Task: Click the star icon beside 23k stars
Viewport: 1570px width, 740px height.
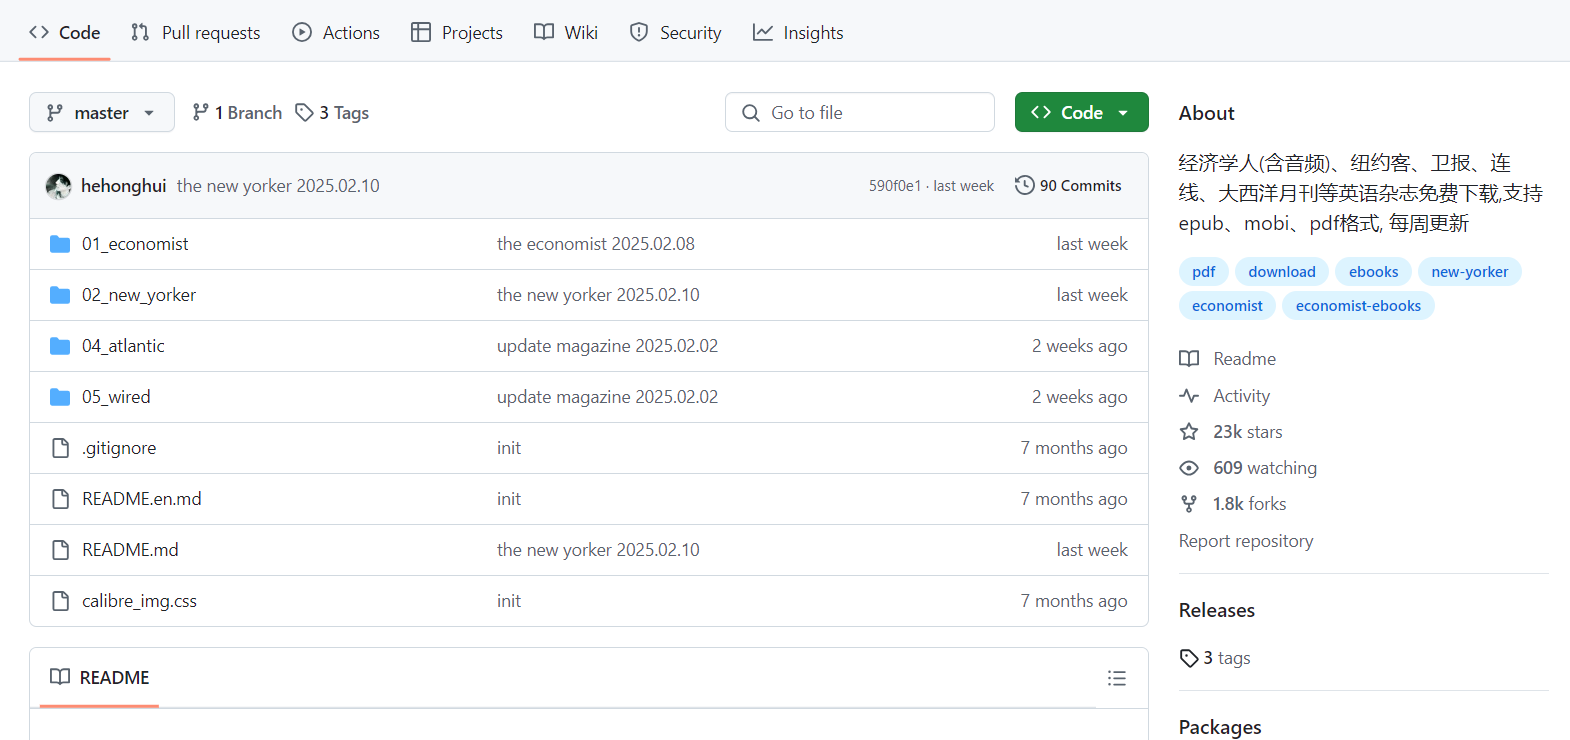Action: (1189, 432)
